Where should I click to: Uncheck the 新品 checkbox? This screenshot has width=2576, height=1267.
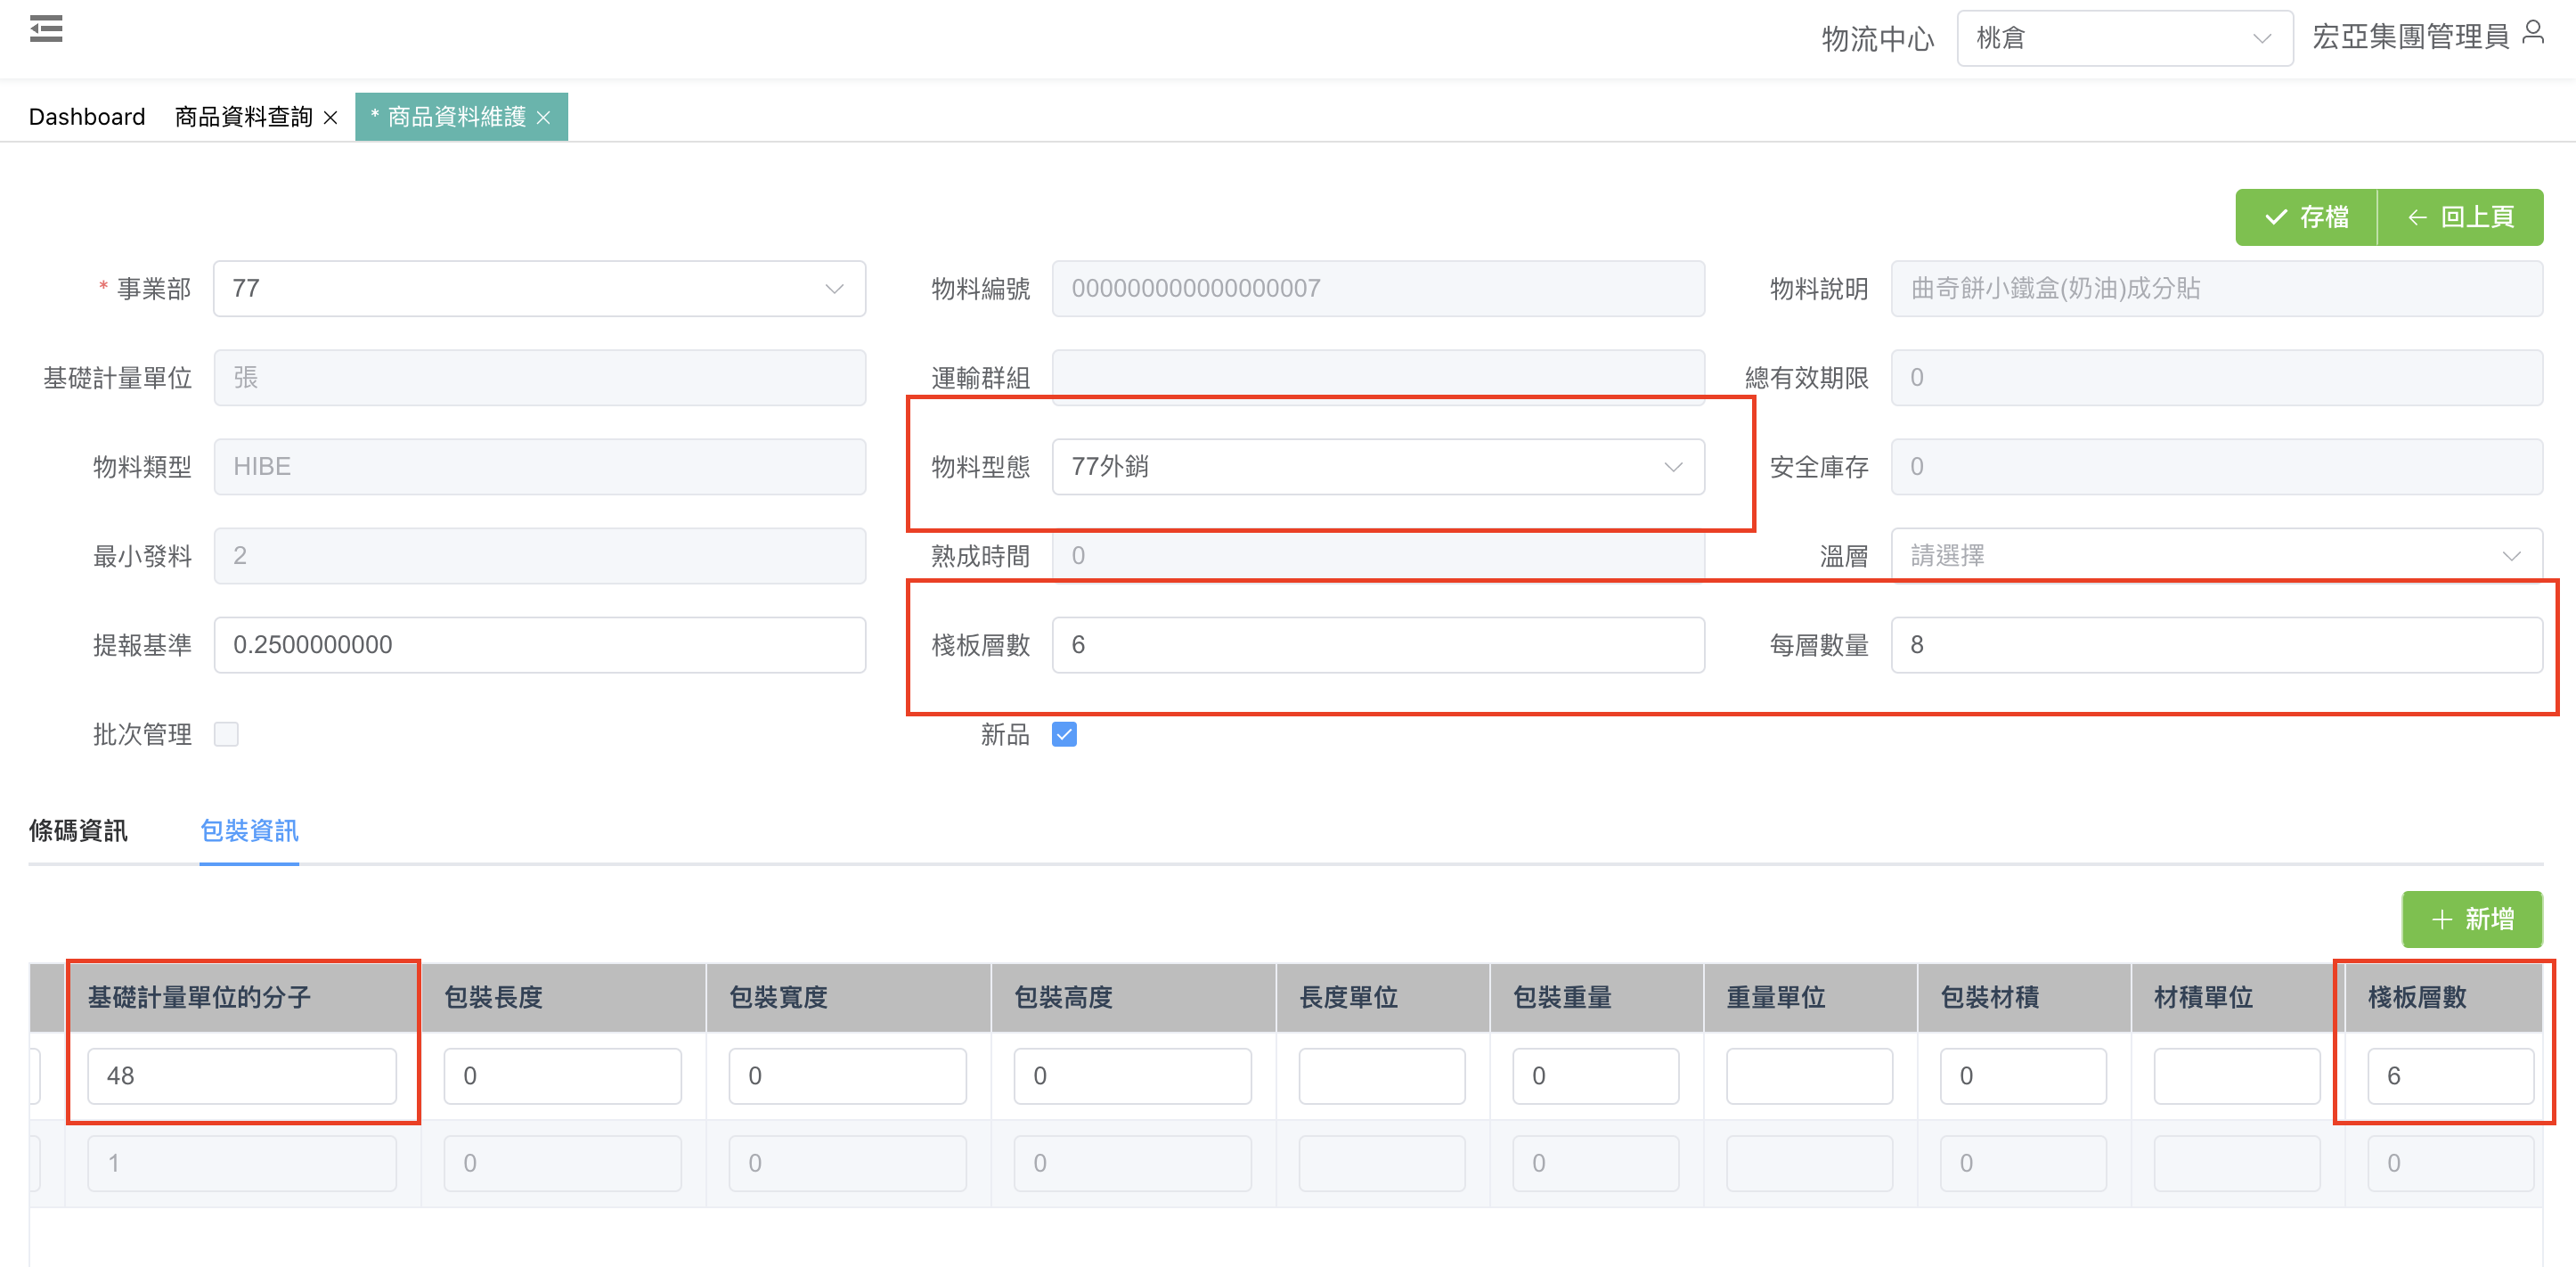tap(1065, 735)
